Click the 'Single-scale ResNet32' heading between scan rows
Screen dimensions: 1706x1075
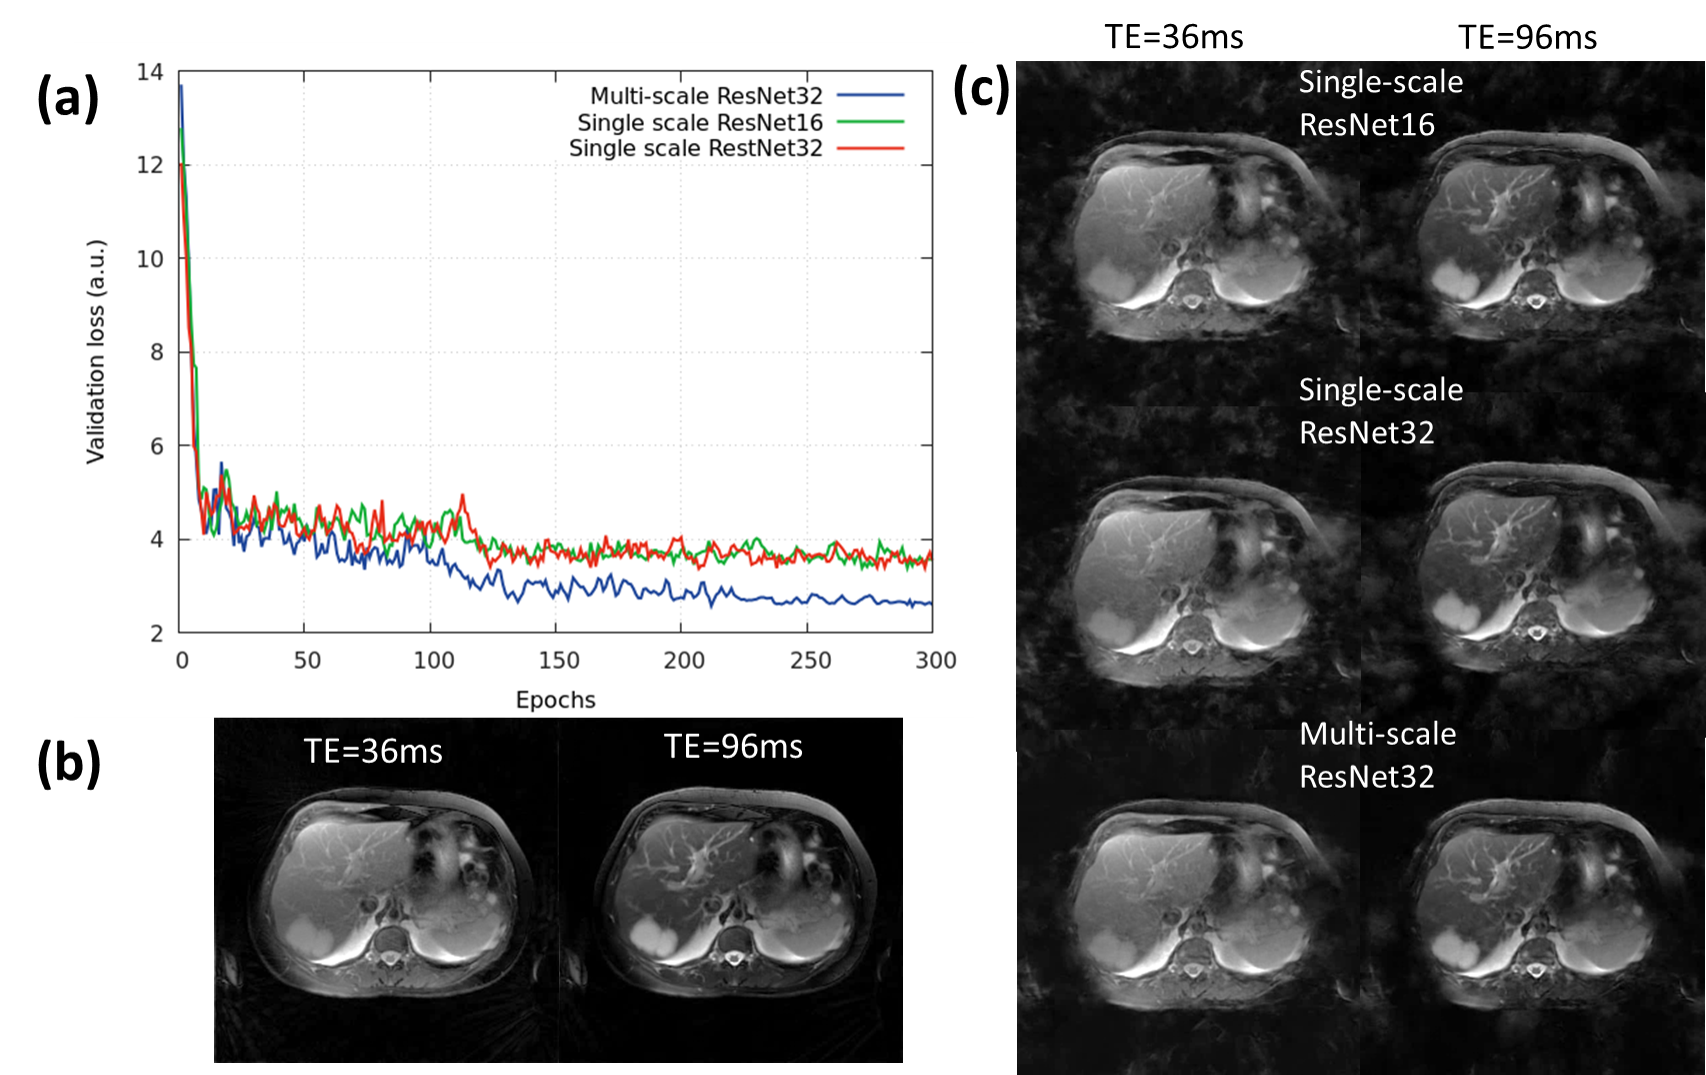[1380, 411]
